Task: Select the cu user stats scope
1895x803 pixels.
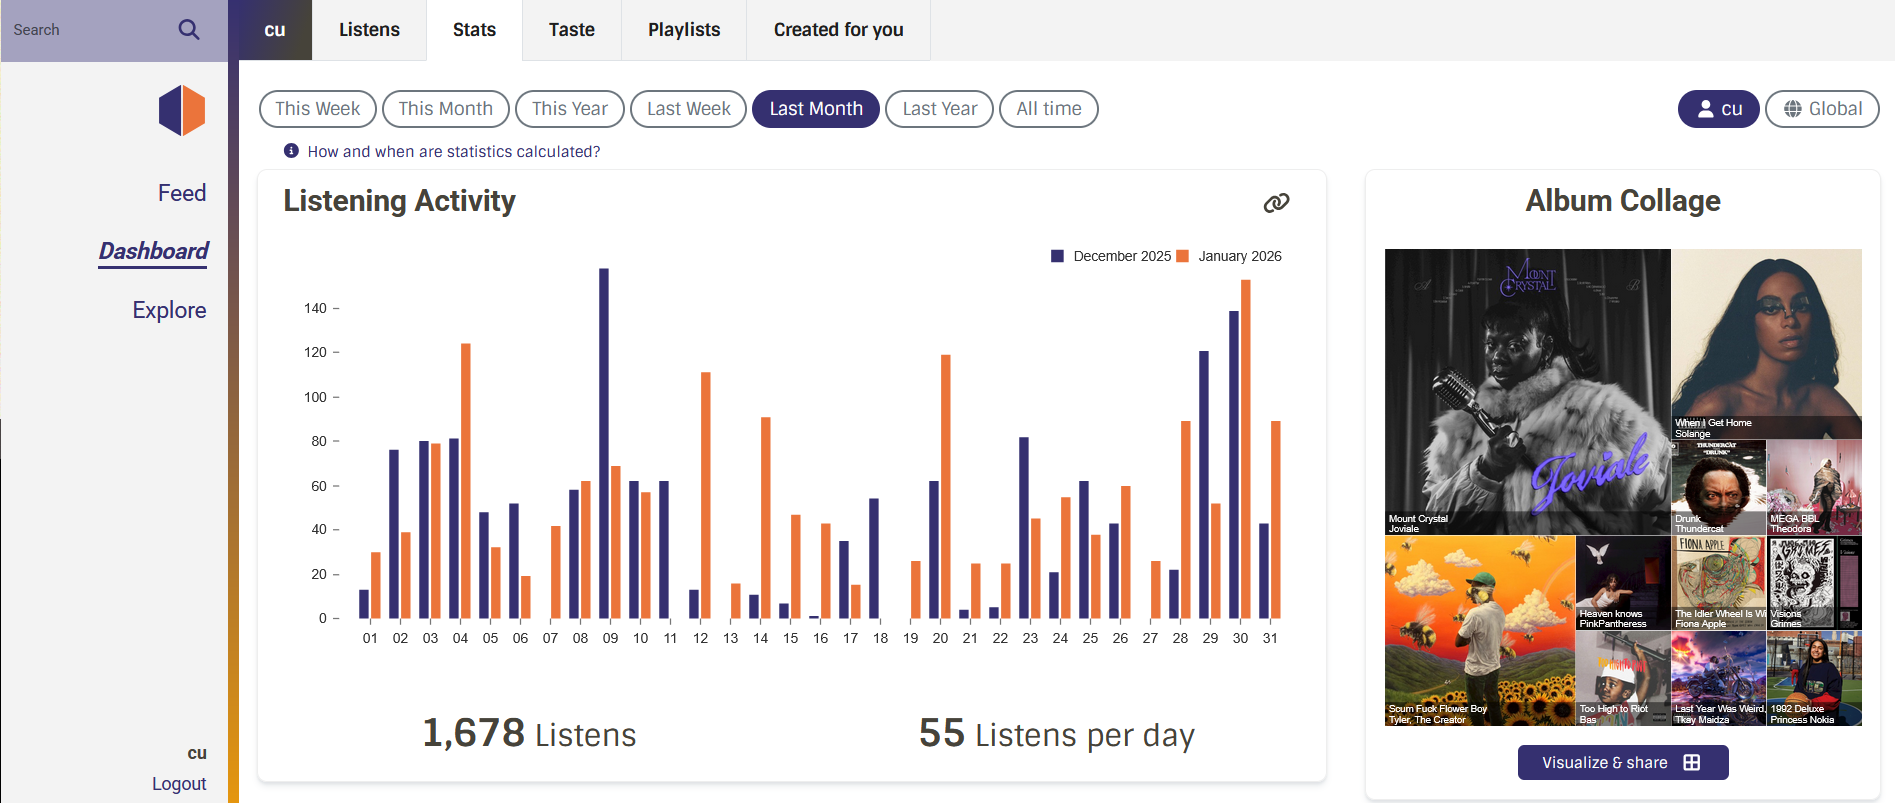Action: click(1718, 109)
